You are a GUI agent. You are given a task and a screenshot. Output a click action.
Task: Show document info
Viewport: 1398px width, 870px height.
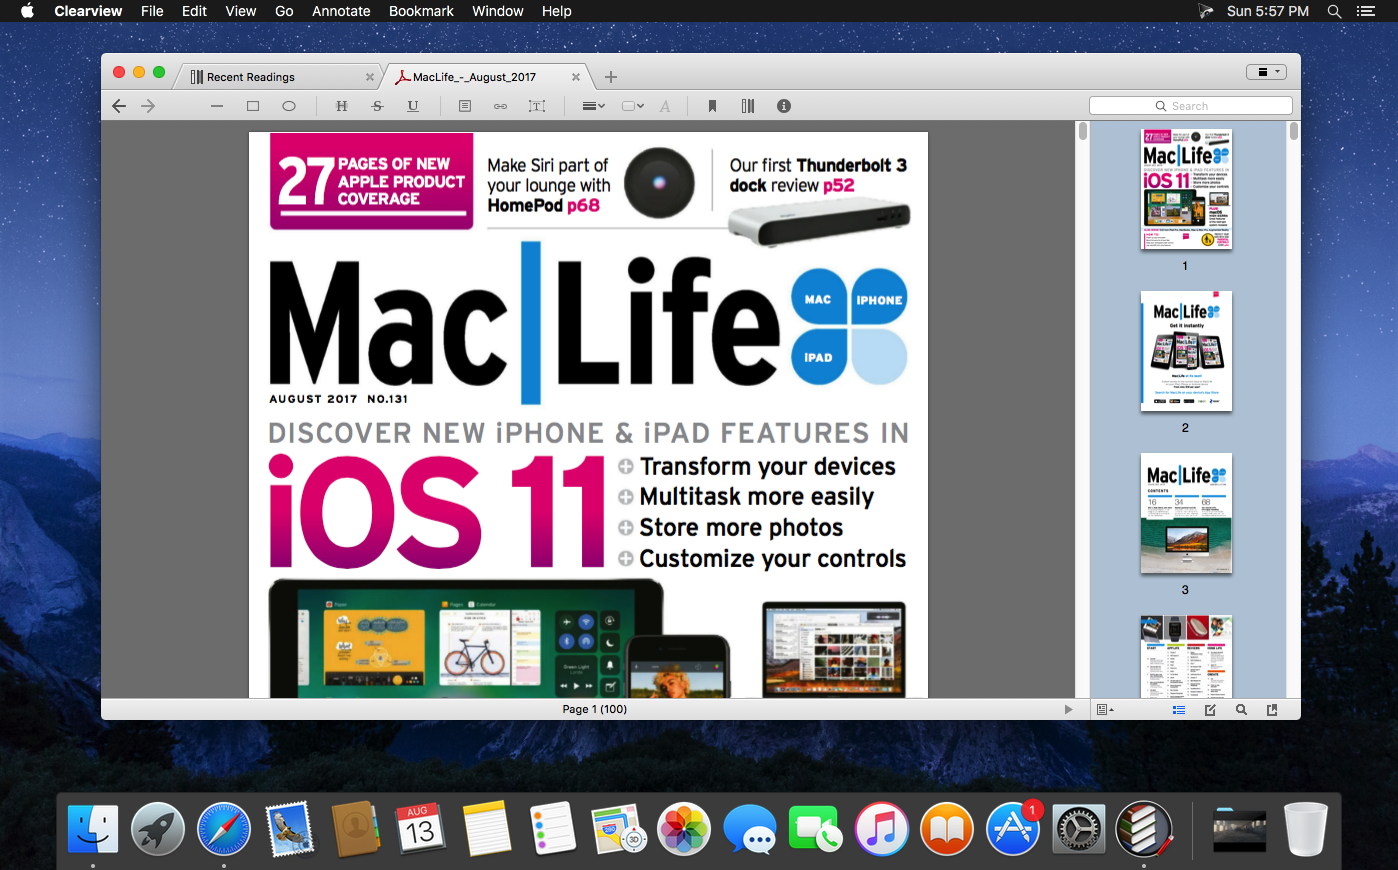[784, 106]
